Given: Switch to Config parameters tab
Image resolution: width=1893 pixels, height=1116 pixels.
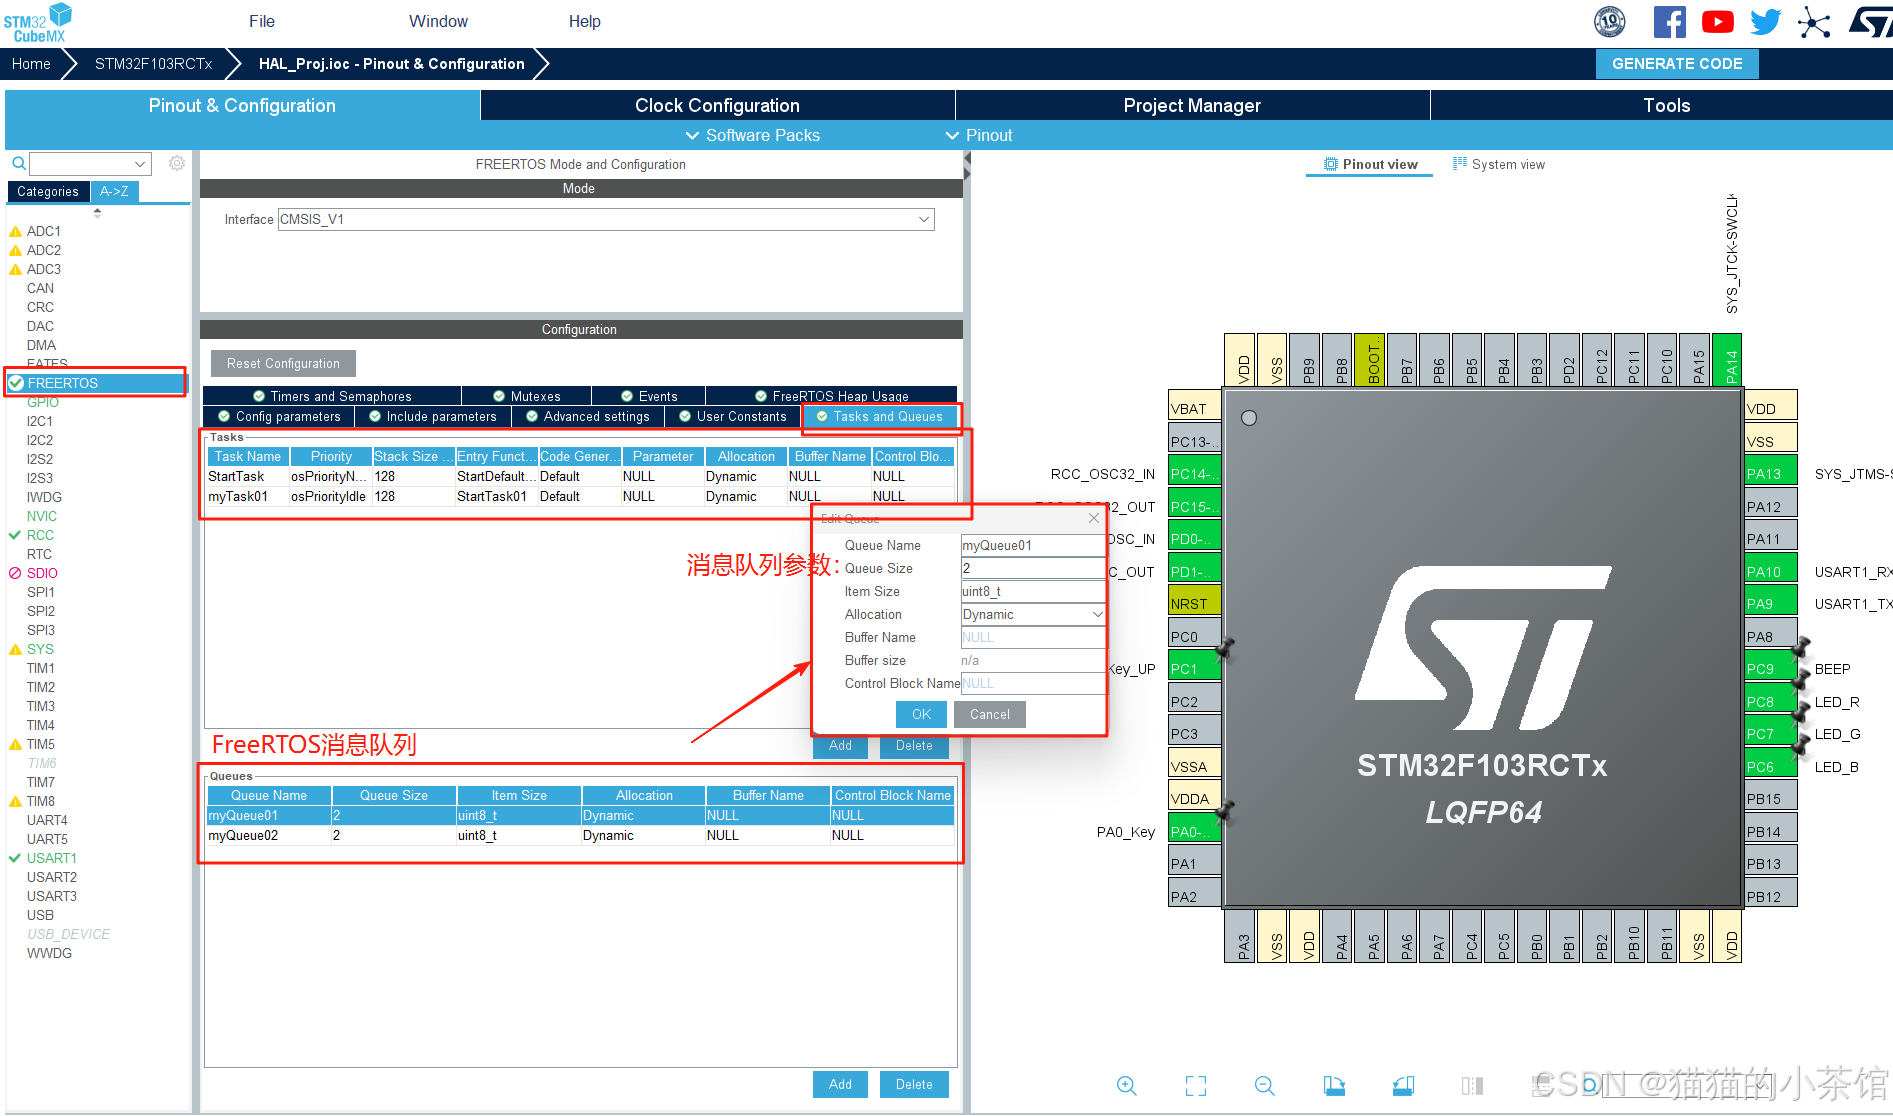Looking at the screenshot, I should point(279,416).
